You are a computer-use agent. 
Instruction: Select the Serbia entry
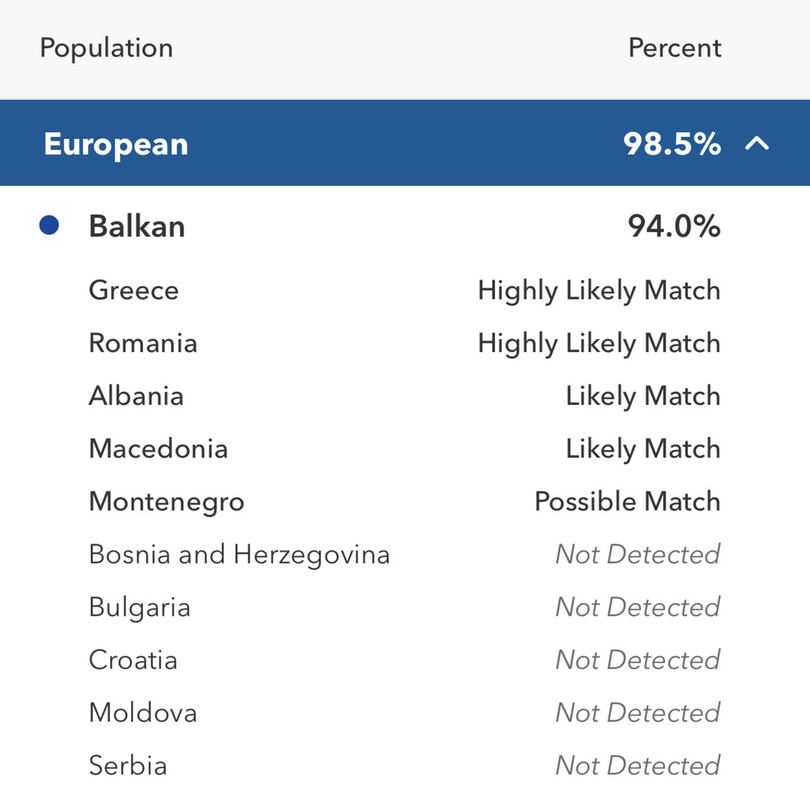tap(405, 765)
